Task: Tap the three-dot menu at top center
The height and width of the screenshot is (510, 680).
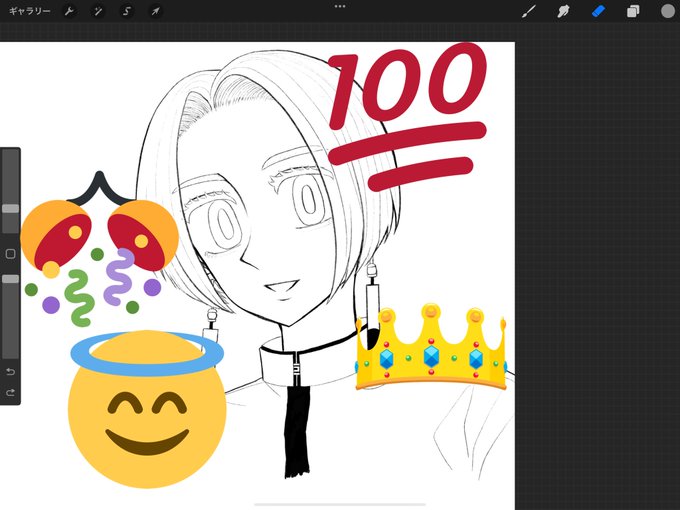Action: [340, 7]
